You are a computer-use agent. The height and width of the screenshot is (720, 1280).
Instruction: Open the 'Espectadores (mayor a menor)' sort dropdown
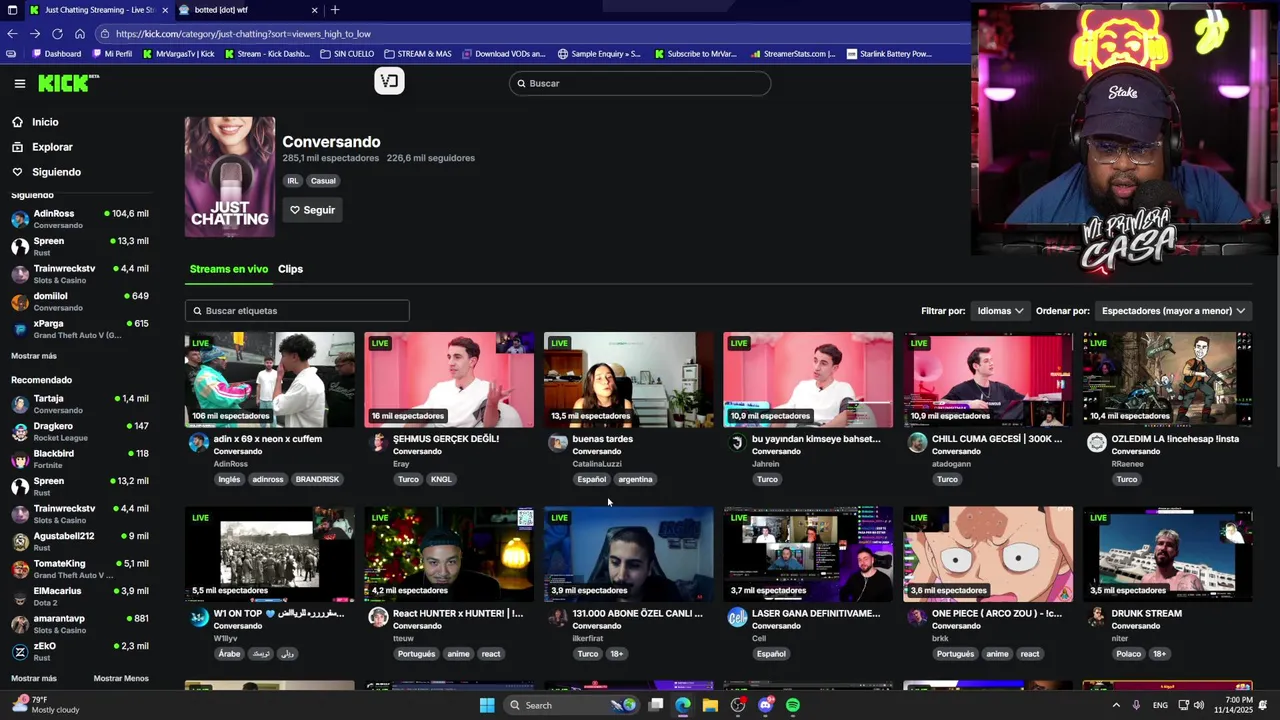coord(1173,311)
